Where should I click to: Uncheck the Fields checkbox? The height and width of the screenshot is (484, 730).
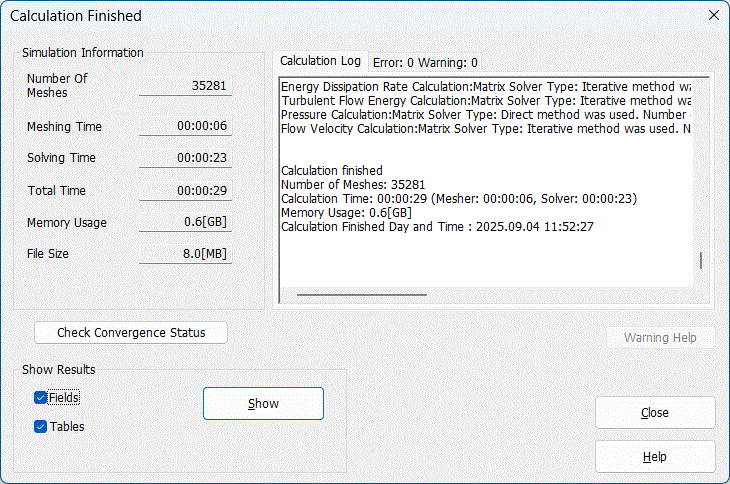coord(41,397)
